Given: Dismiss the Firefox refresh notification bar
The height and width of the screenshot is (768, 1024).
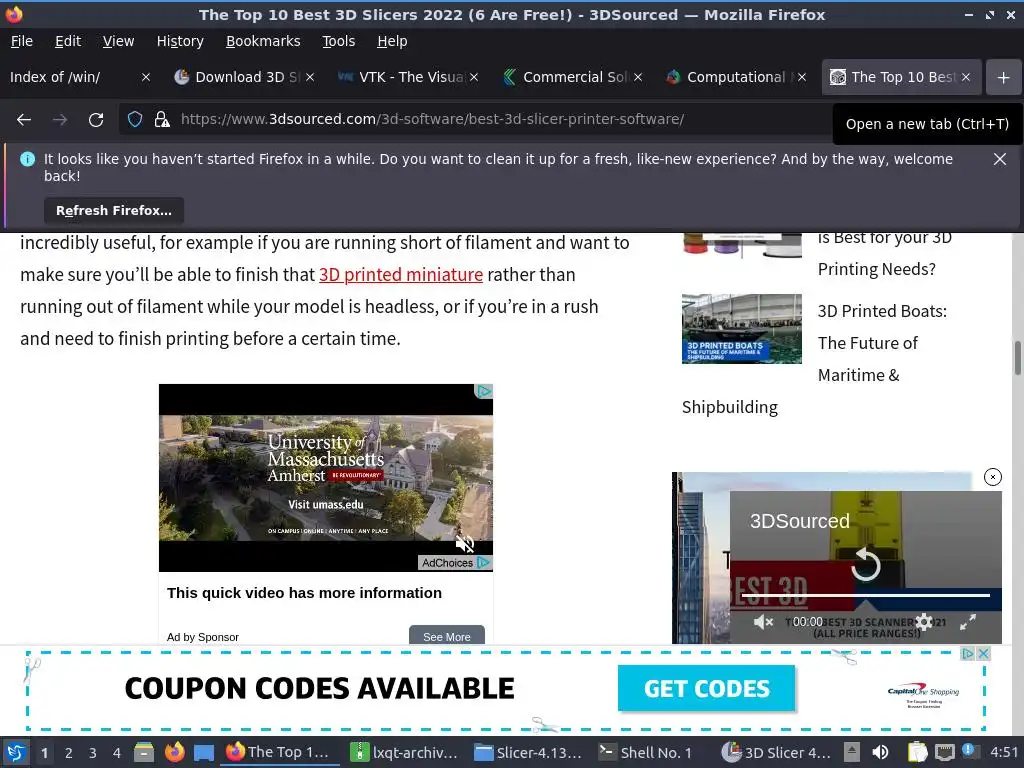Looking at the screenshot, I should 1000,159.
